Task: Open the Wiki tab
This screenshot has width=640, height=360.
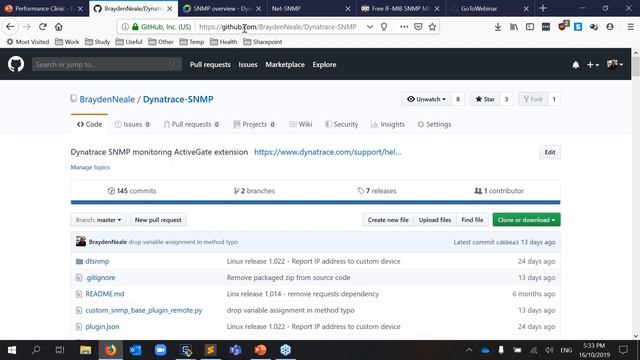Action: click(301, 124)
